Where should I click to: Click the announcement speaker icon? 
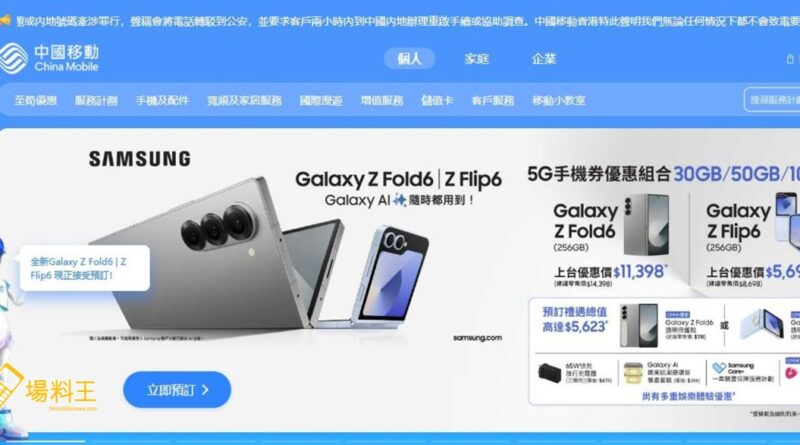5,20
